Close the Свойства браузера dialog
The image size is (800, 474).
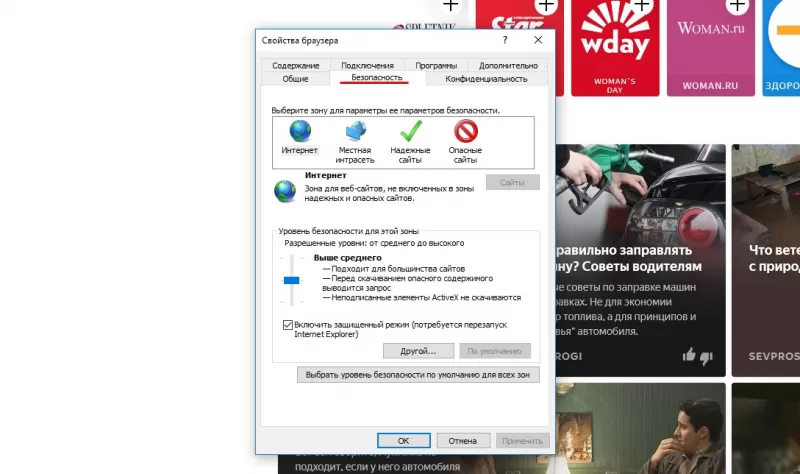coord(538,40)
